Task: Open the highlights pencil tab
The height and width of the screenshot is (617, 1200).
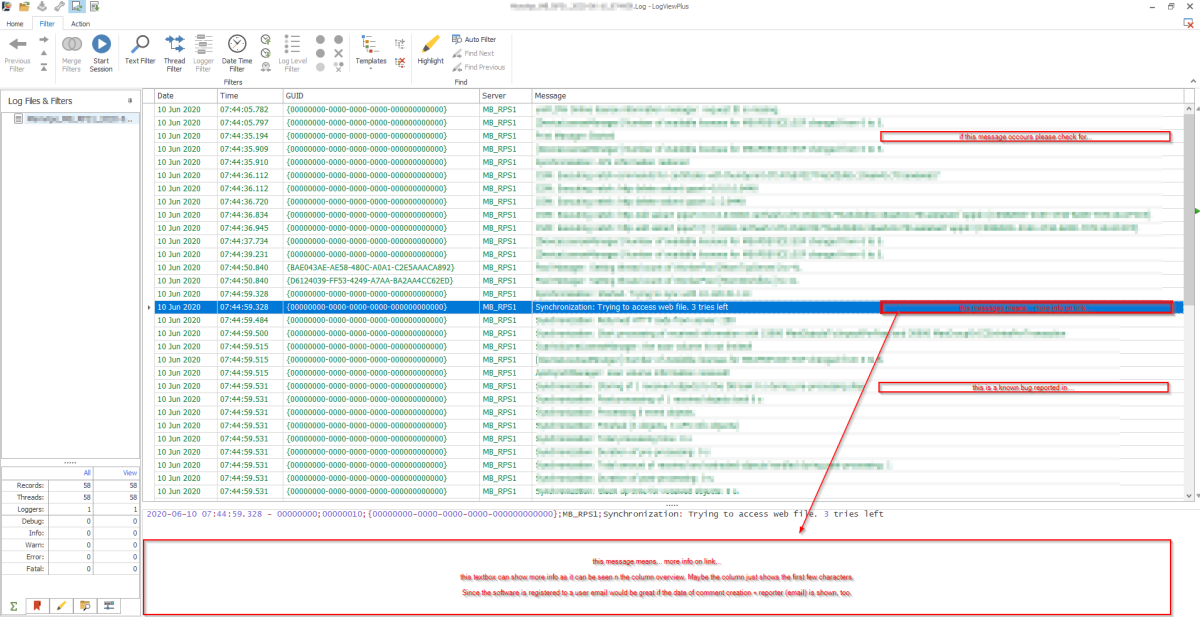Action: [x=60, y=605]
